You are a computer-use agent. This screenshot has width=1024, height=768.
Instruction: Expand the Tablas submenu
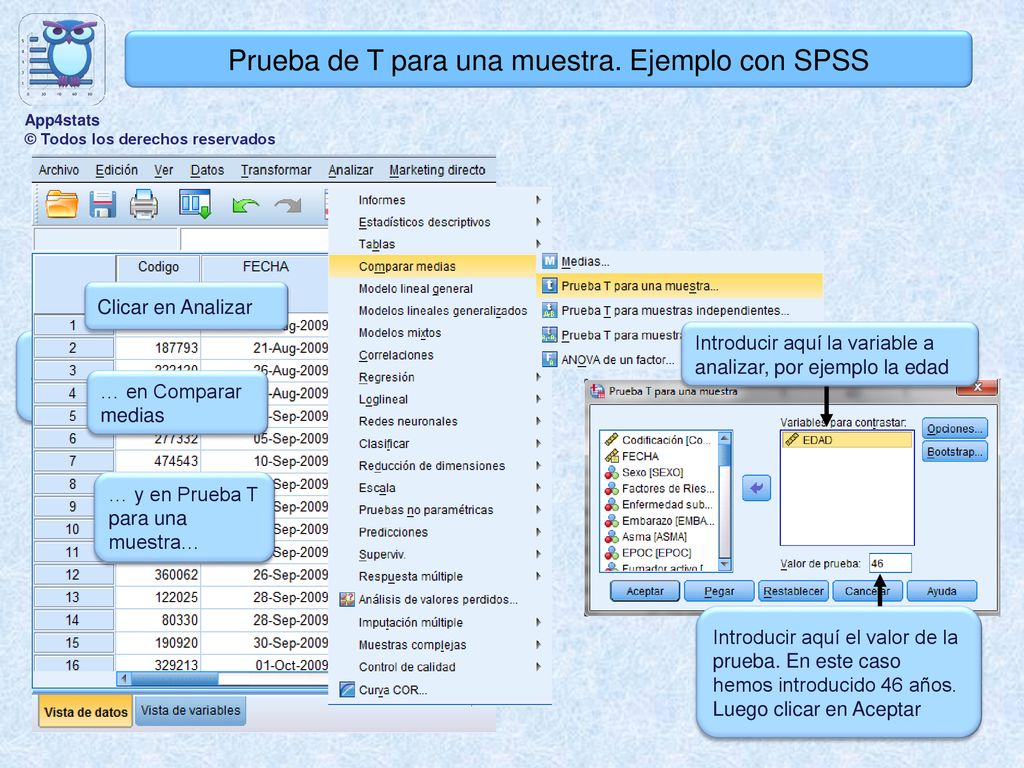[440, 244]
